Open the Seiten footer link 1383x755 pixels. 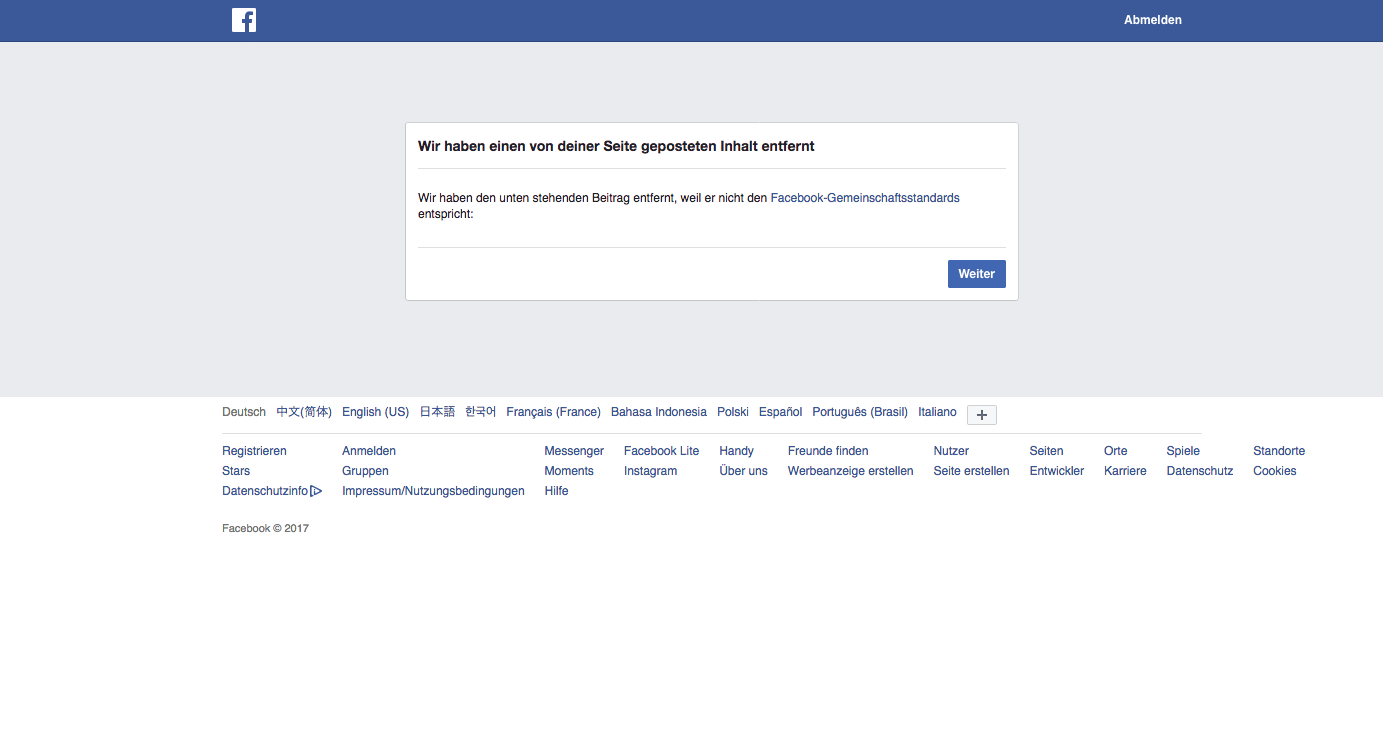click(1047, 451)
